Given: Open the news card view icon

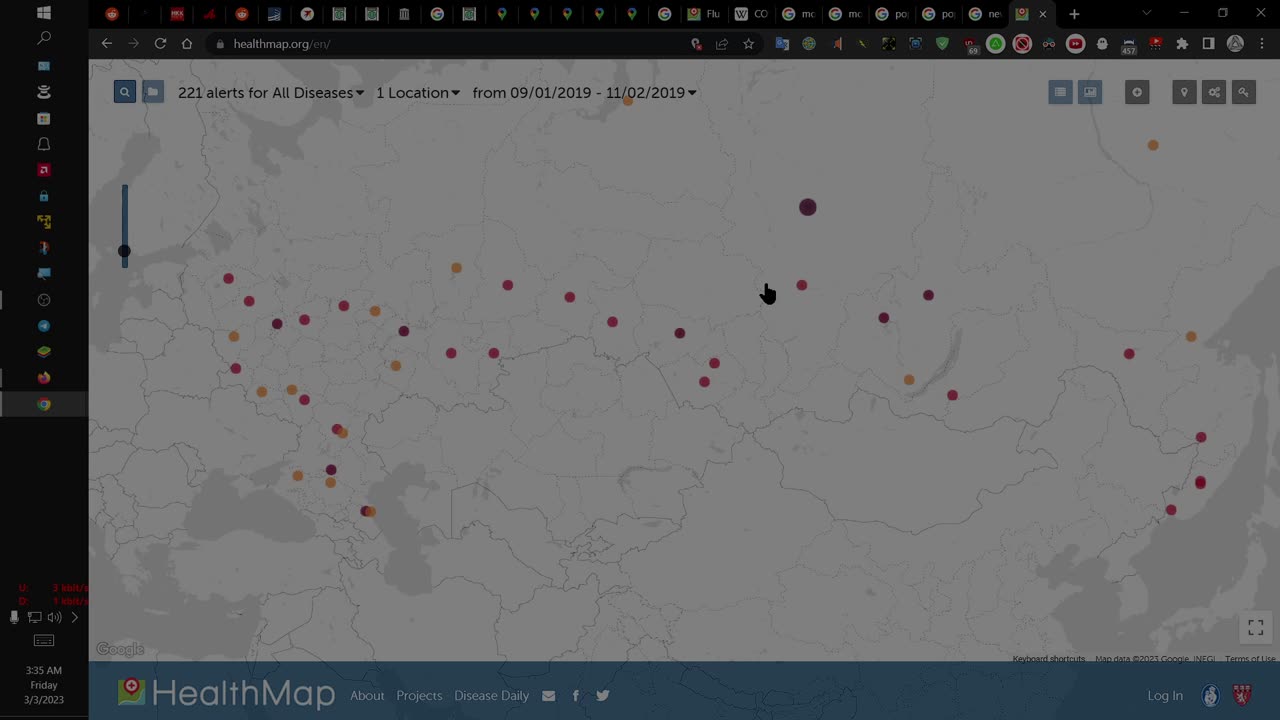Looking at the screenshot, I should pyautogui.click(x=1090, y=92).
